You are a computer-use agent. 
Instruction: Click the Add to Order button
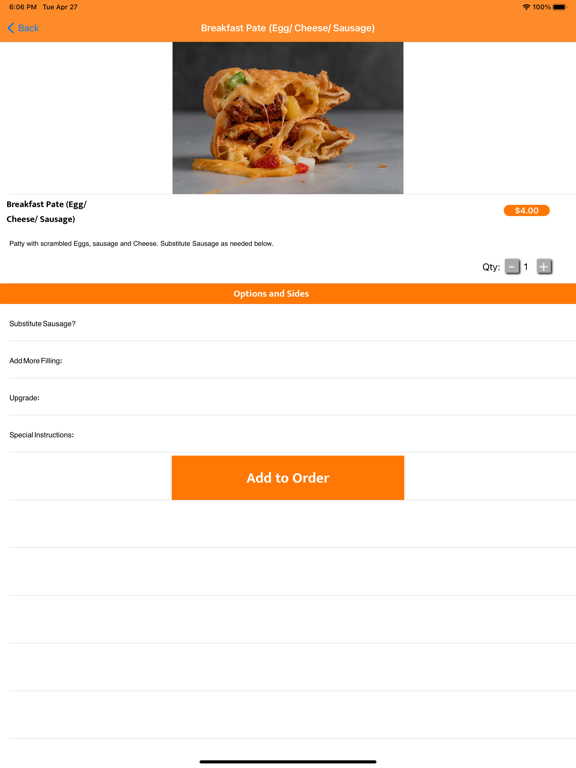click(288, 478)
